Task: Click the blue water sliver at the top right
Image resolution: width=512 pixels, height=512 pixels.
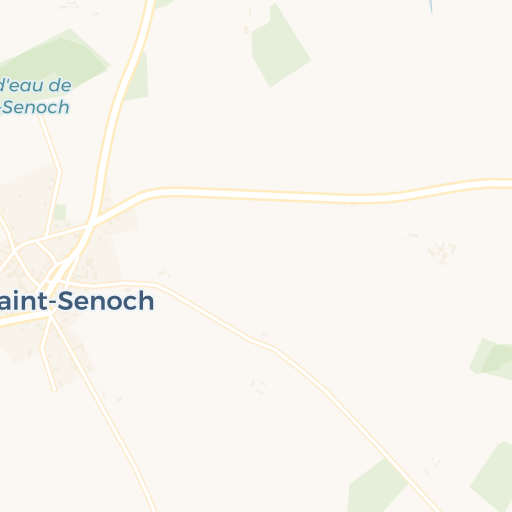Action: click(431, 7)
